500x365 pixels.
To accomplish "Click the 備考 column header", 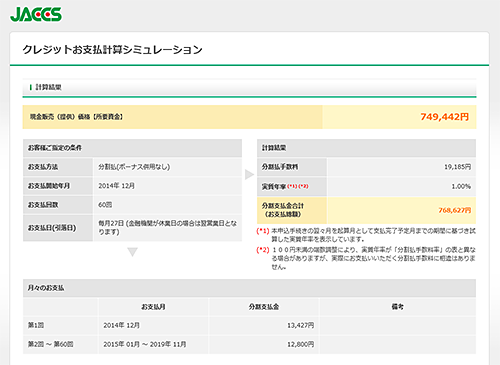I will (x=398, y=307).
